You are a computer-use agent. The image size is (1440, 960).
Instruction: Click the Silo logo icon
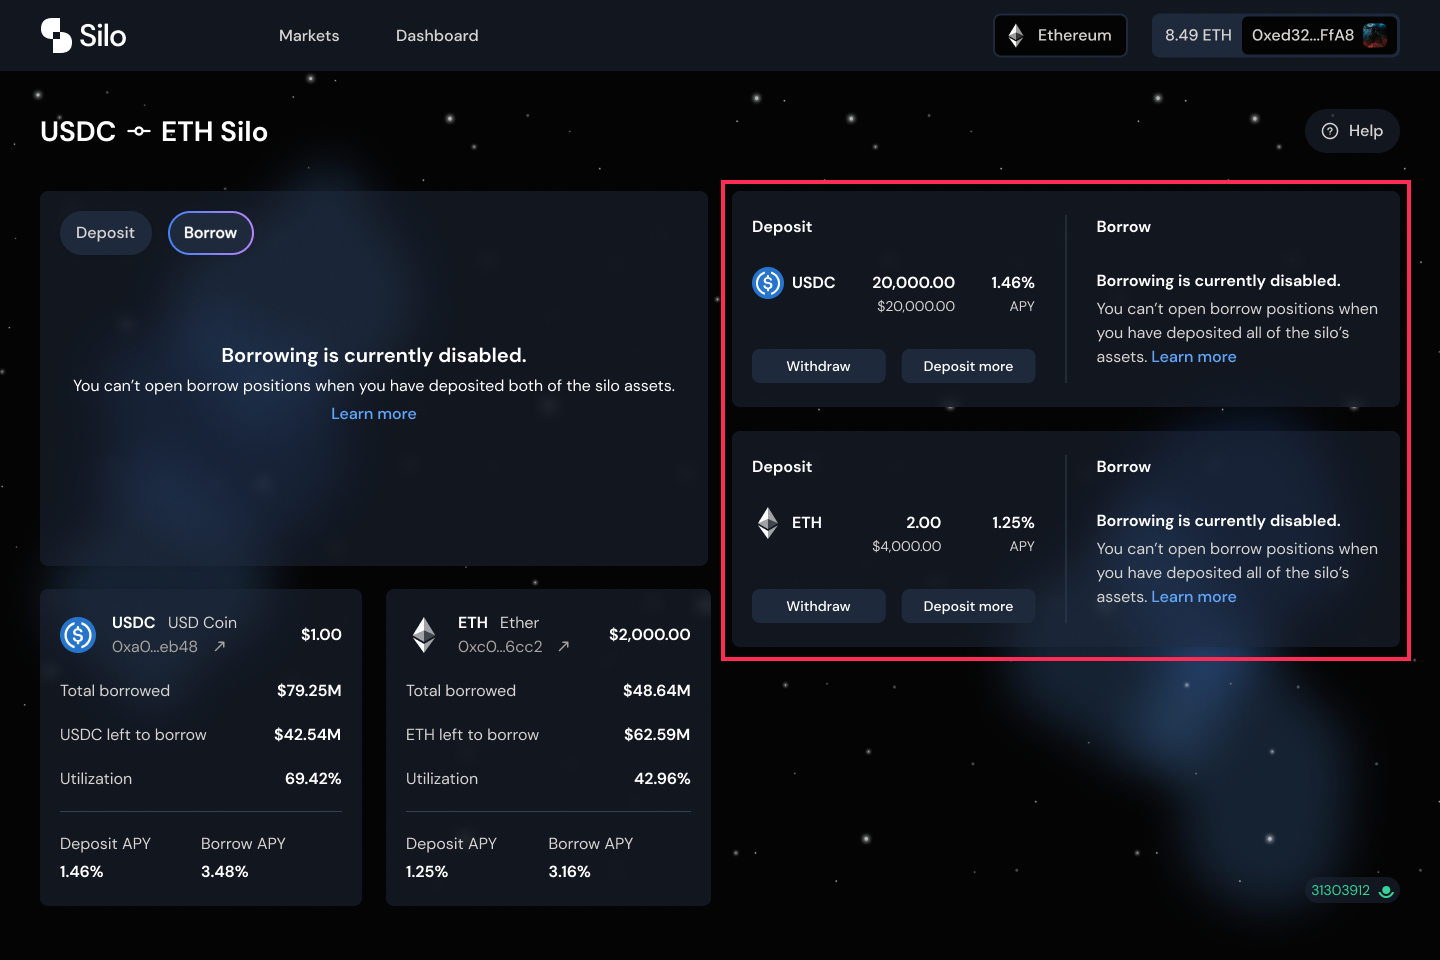coord(56,35)
